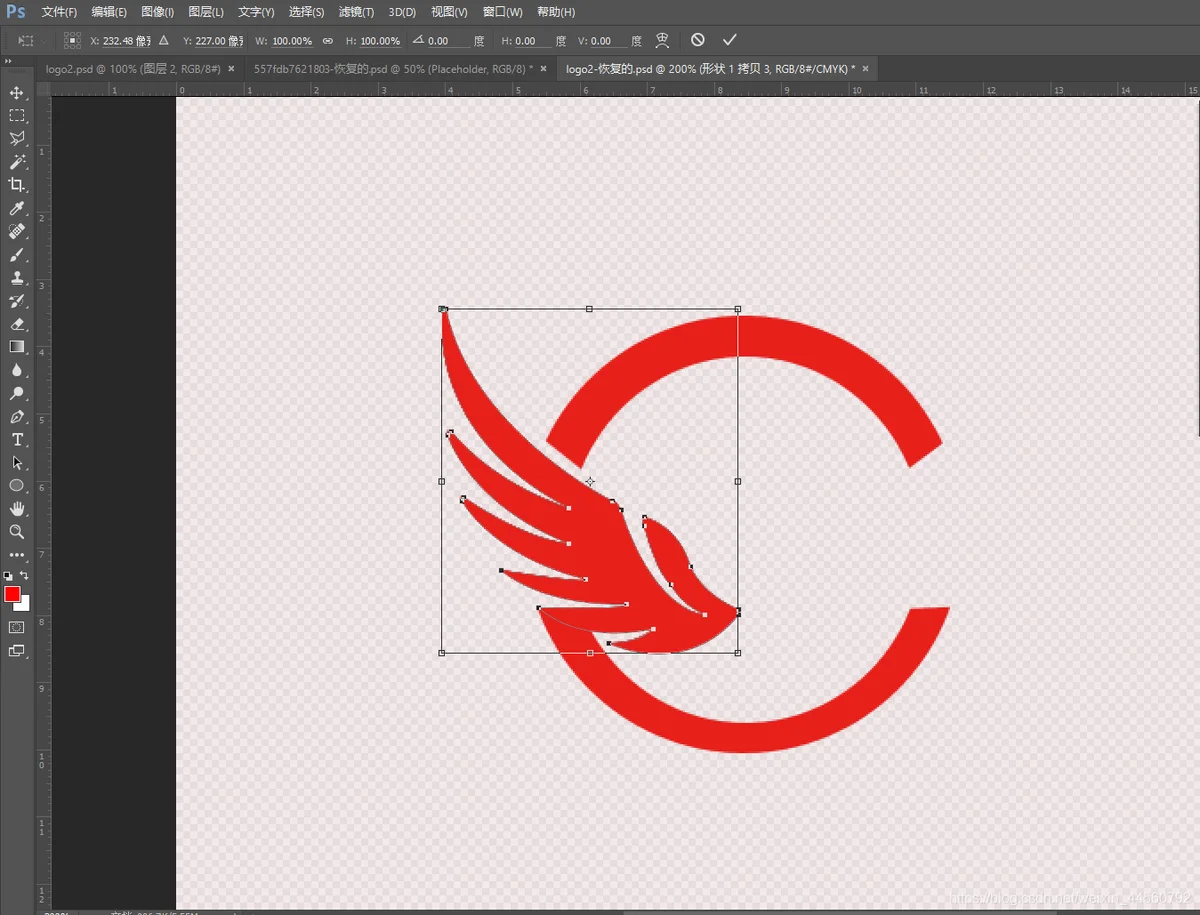Select the Eyedropper tool
The image size is (1200, 915).
(17, 208)
